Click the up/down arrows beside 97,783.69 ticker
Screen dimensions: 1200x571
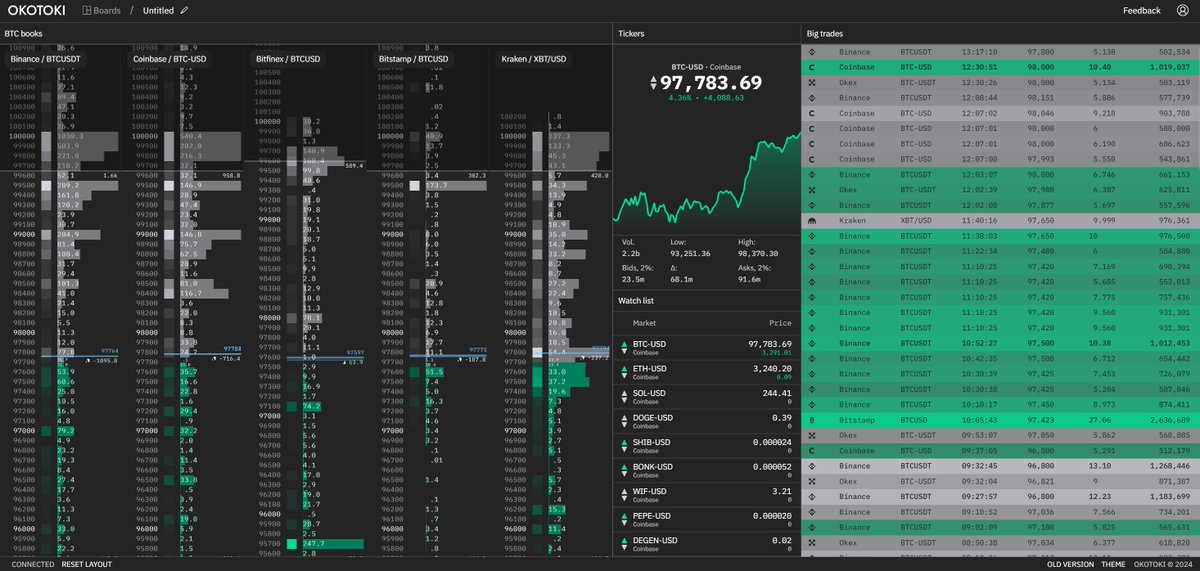(x=654, y=83)
